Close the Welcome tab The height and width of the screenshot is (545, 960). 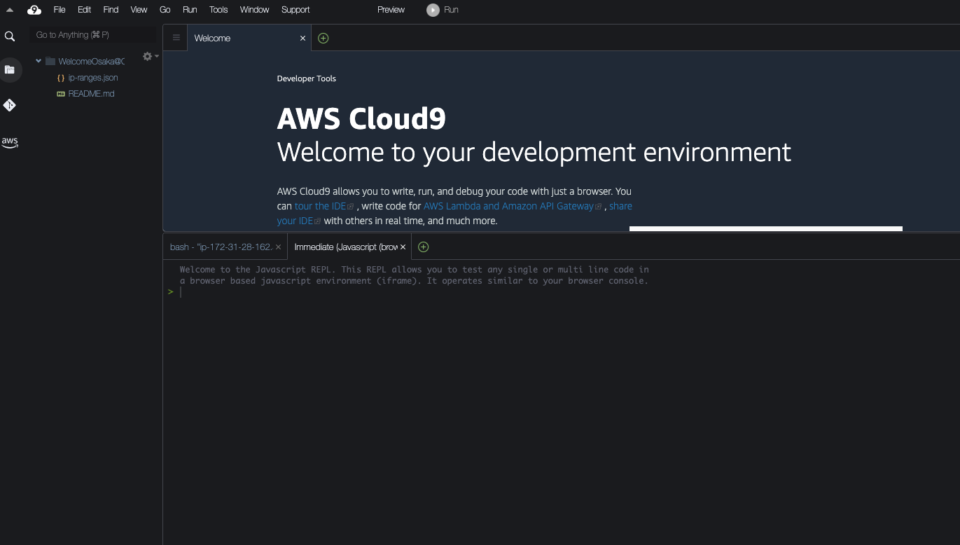pyautogui.click(x=302, y=38)
